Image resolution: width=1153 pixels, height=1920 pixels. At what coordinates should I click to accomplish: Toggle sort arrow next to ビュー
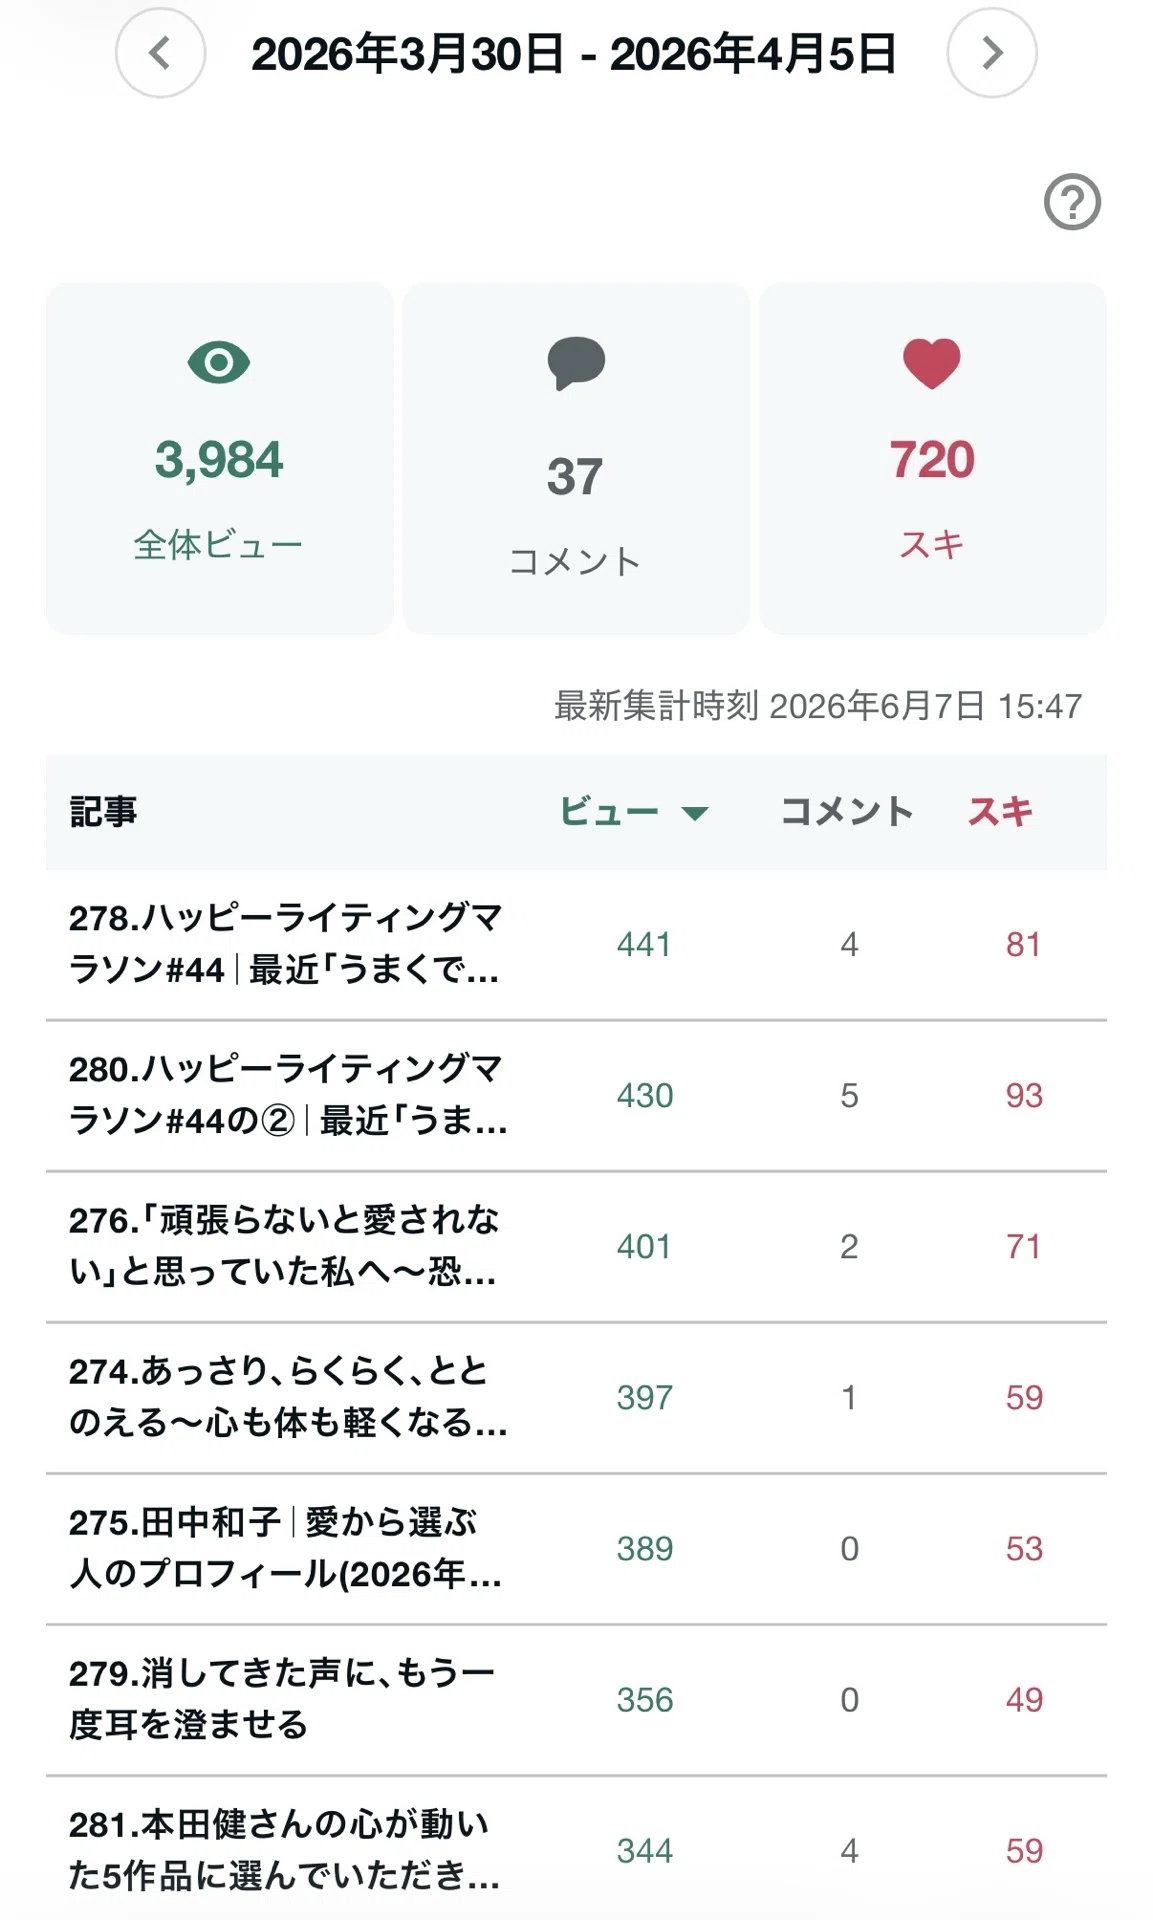[695, 813]
